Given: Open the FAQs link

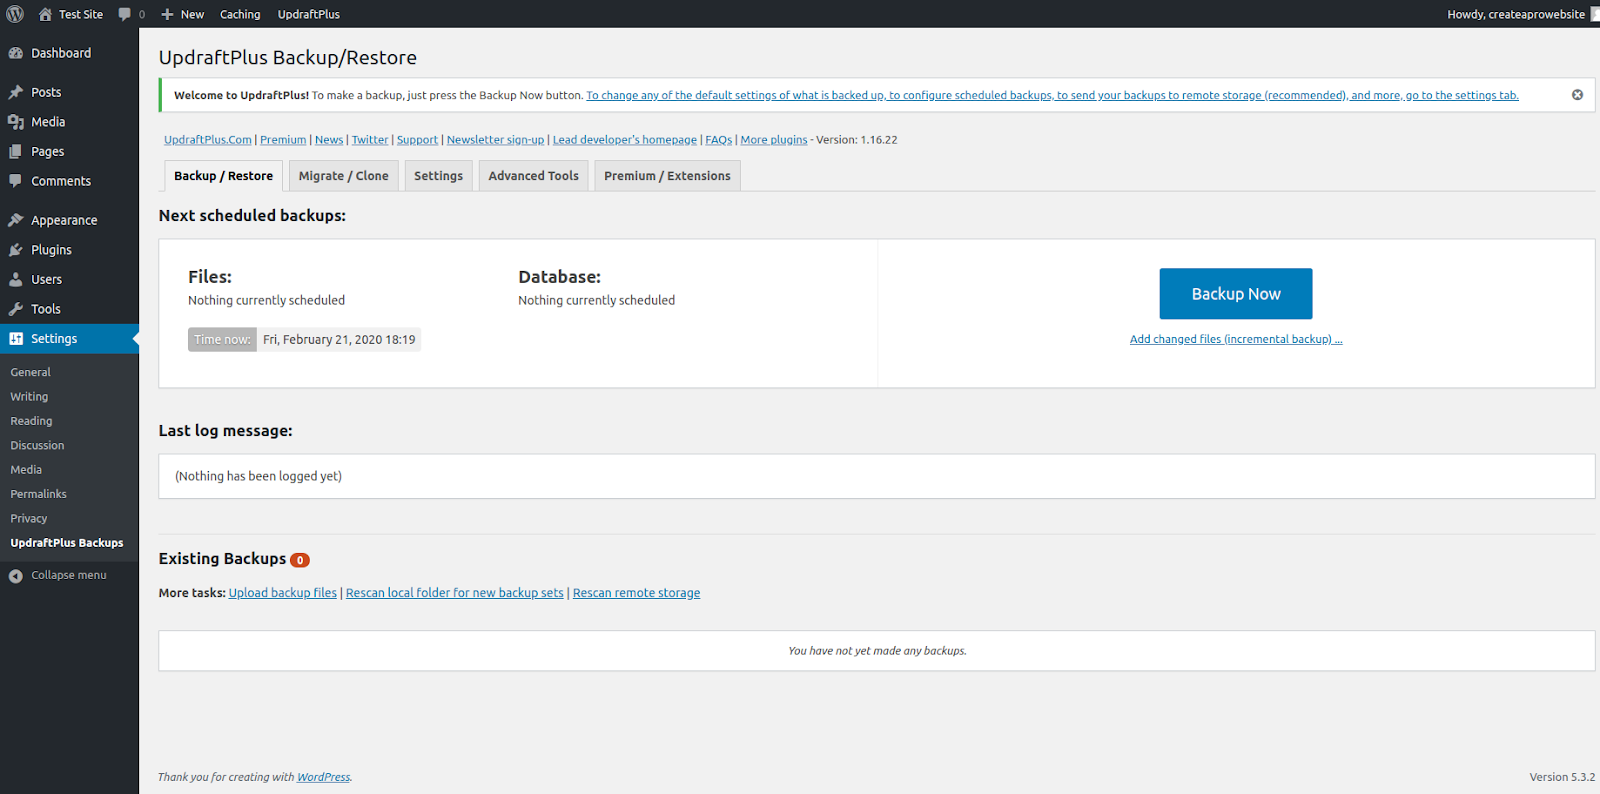Looking at the screenshot, I should [x=719, y=140].
